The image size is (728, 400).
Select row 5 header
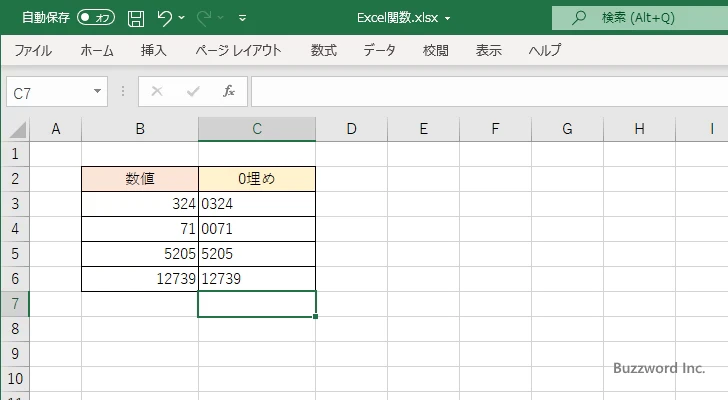tap(15, 254)
